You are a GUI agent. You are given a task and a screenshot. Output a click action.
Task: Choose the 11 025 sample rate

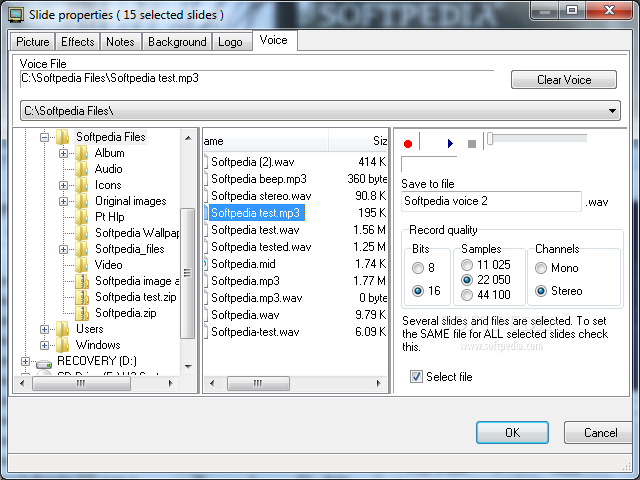tap(467, 265)
